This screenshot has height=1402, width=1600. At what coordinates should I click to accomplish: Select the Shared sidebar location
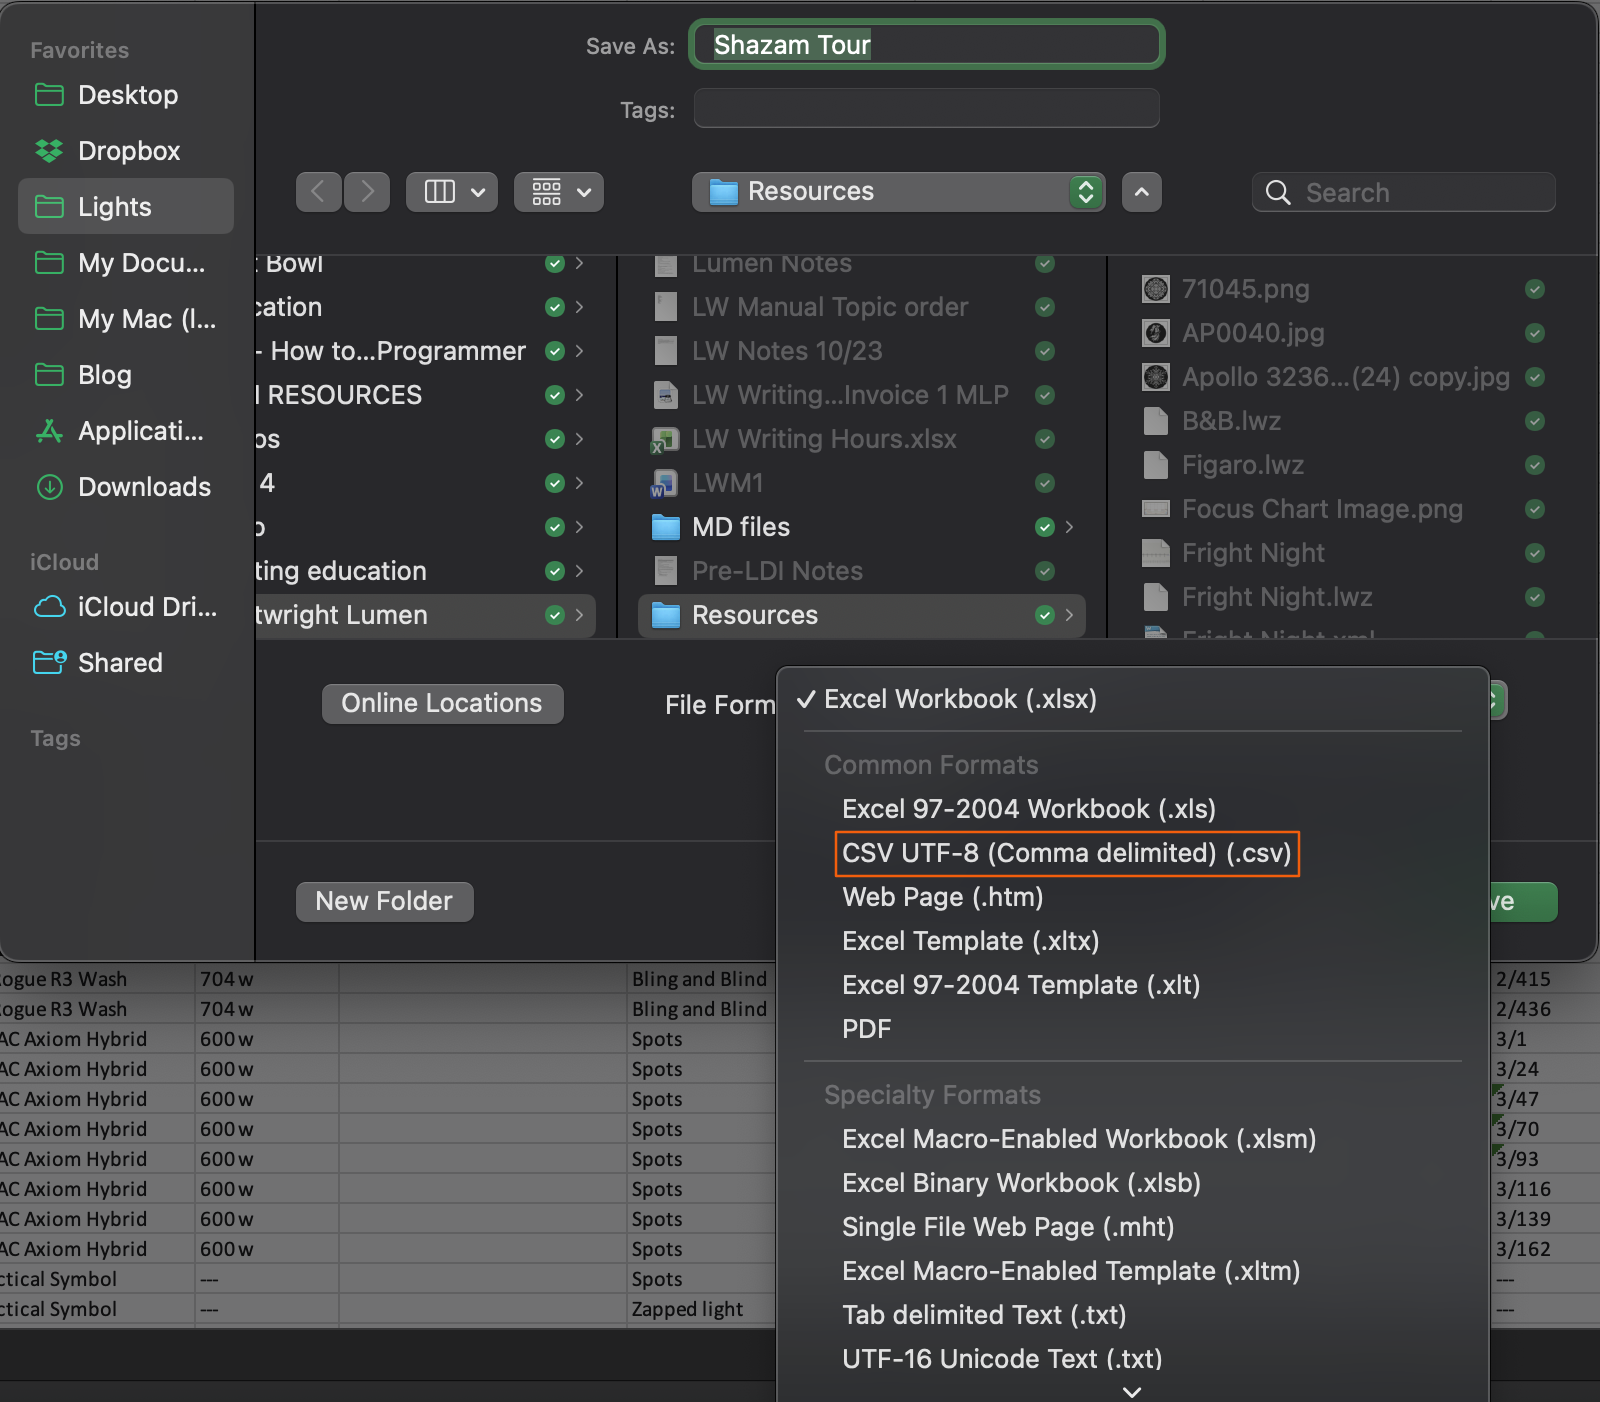point(120,663)
